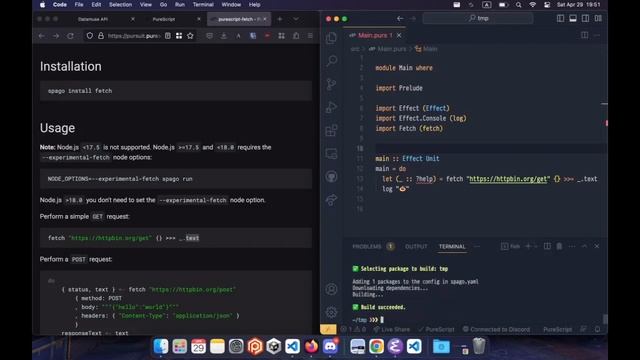640x360 pixels.
Task: Open tracking protection shield icon
Action: pos(89,36)
